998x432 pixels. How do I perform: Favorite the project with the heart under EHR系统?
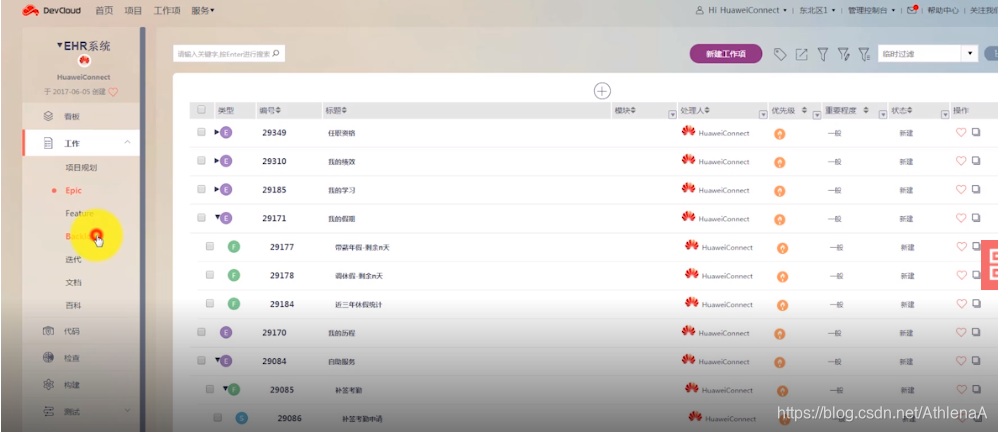point(113,92)
